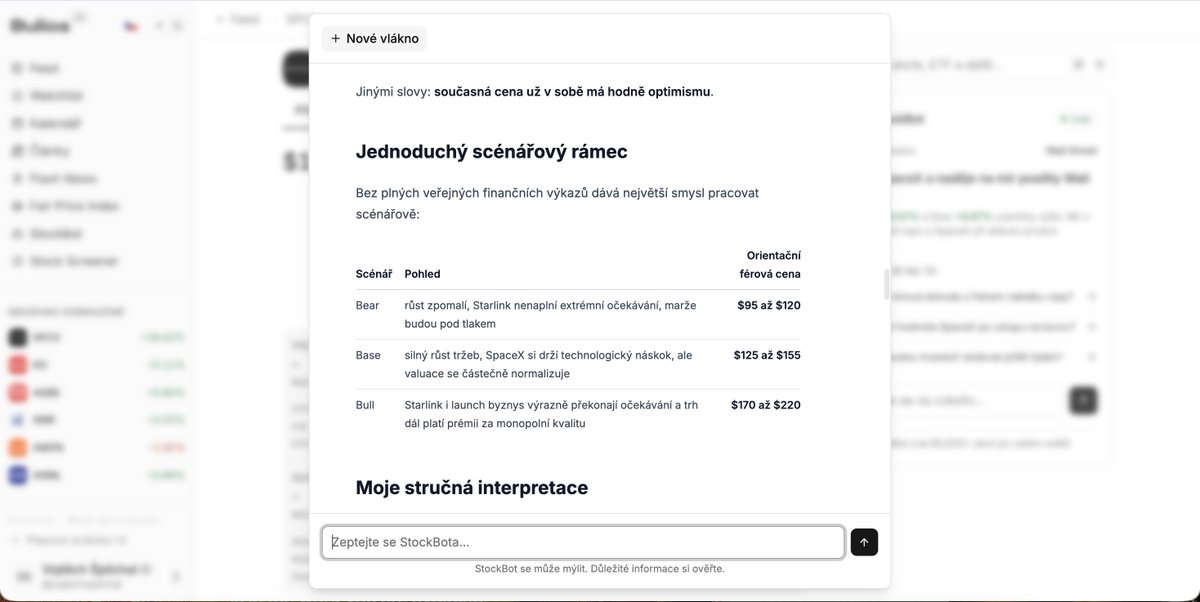The height and width of the screenshot is (602, 1200).
Task: Click the Scénář column header
Action: 374,274
